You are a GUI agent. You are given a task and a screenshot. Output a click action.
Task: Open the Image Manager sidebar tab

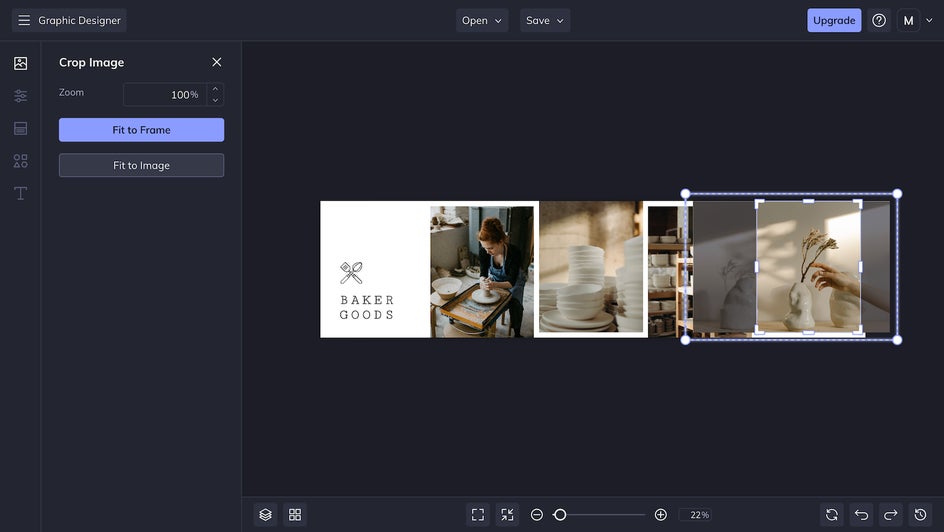tap(20, 63)
